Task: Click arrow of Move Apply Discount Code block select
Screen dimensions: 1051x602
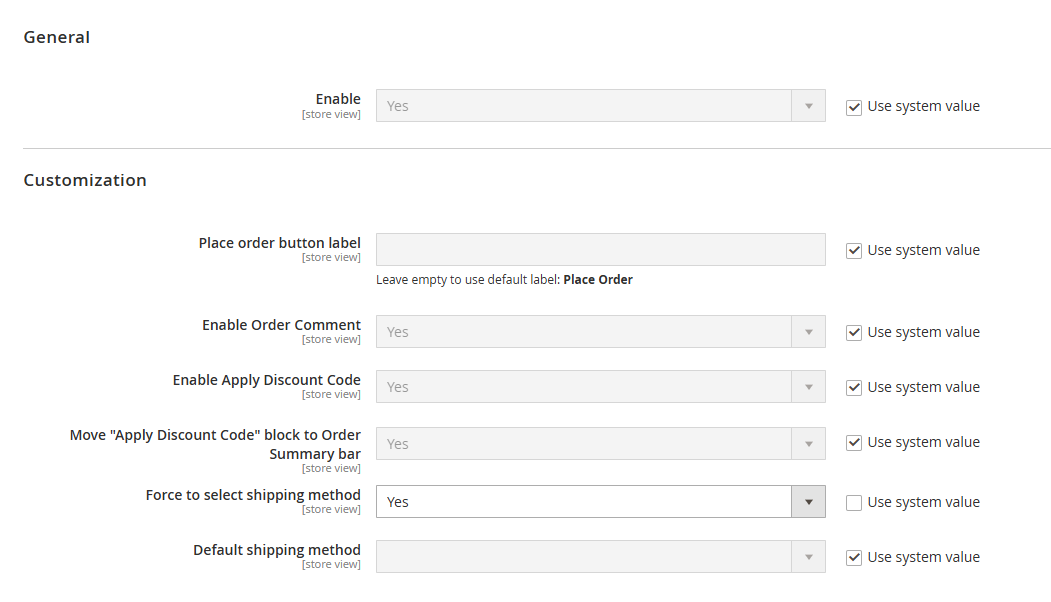Action: [808, 444]
